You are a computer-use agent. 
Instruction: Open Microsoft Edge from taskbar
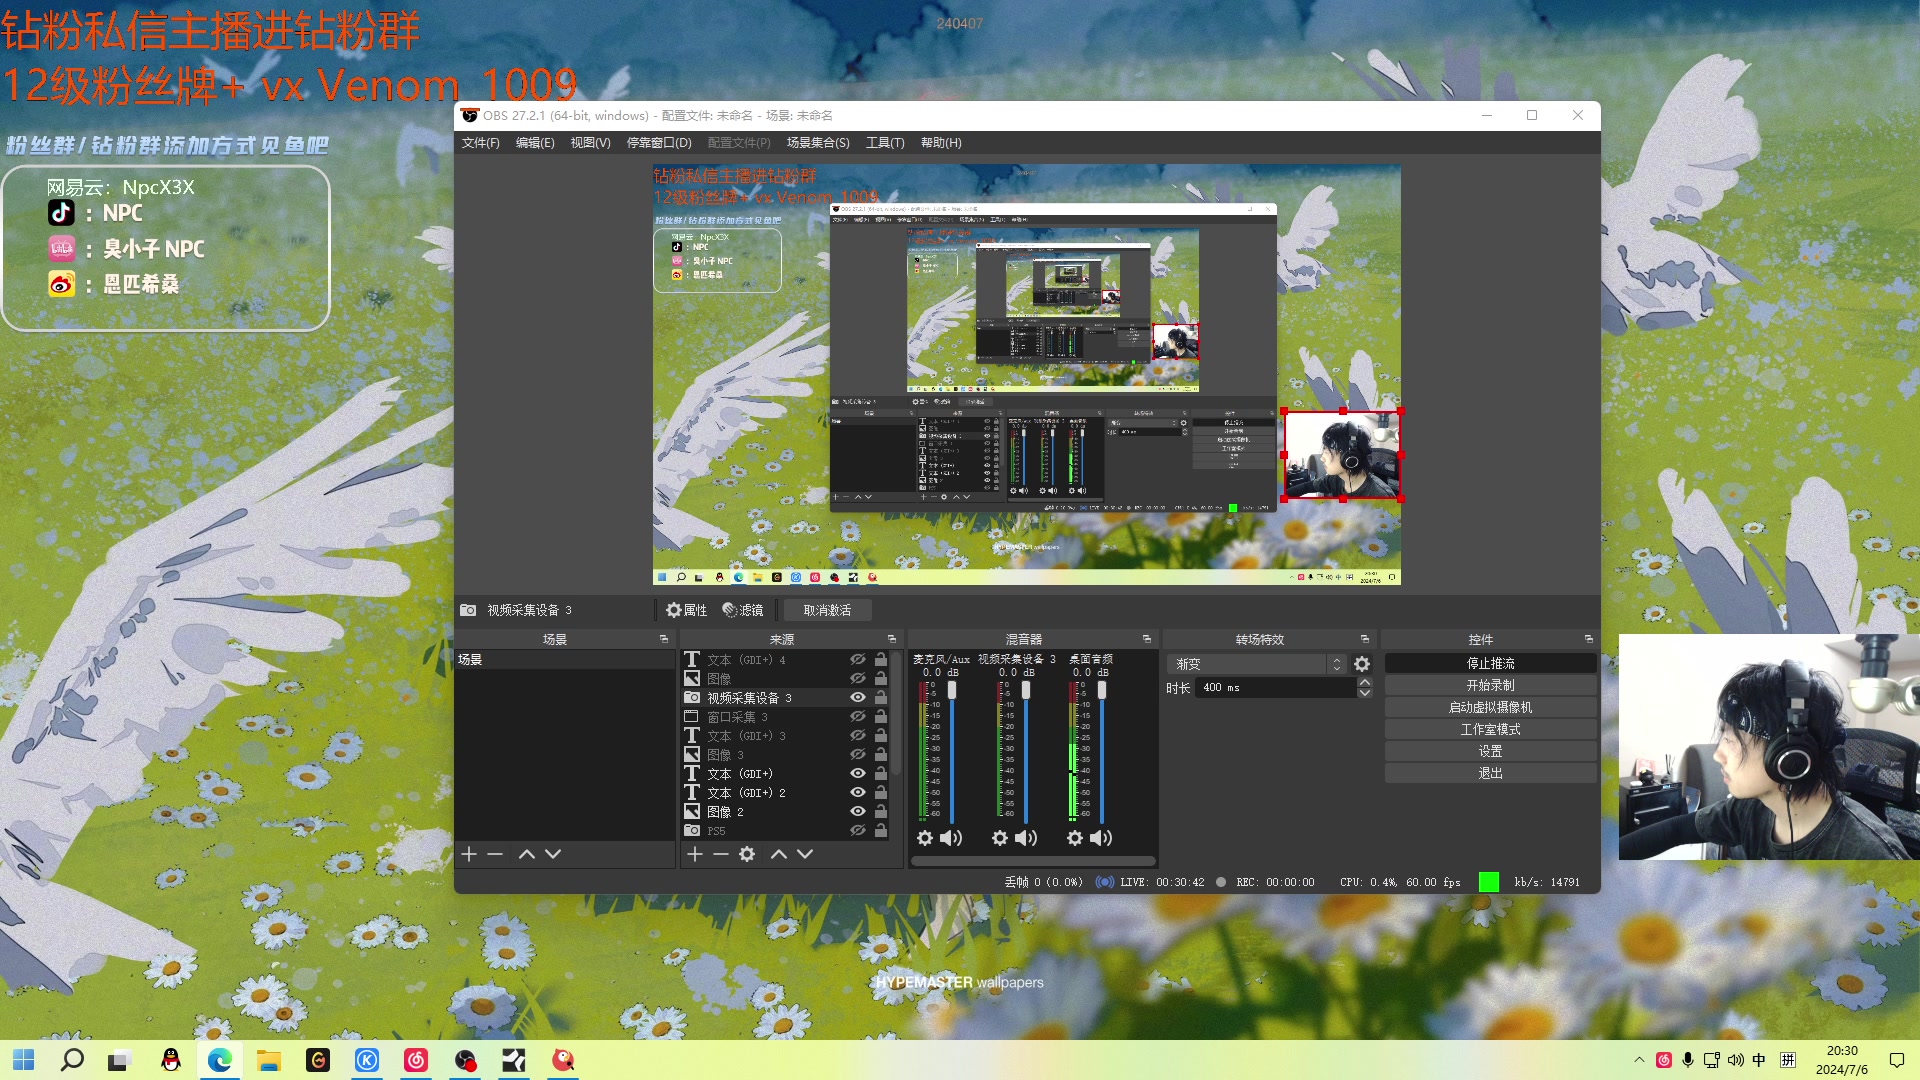pos(219,1060)
